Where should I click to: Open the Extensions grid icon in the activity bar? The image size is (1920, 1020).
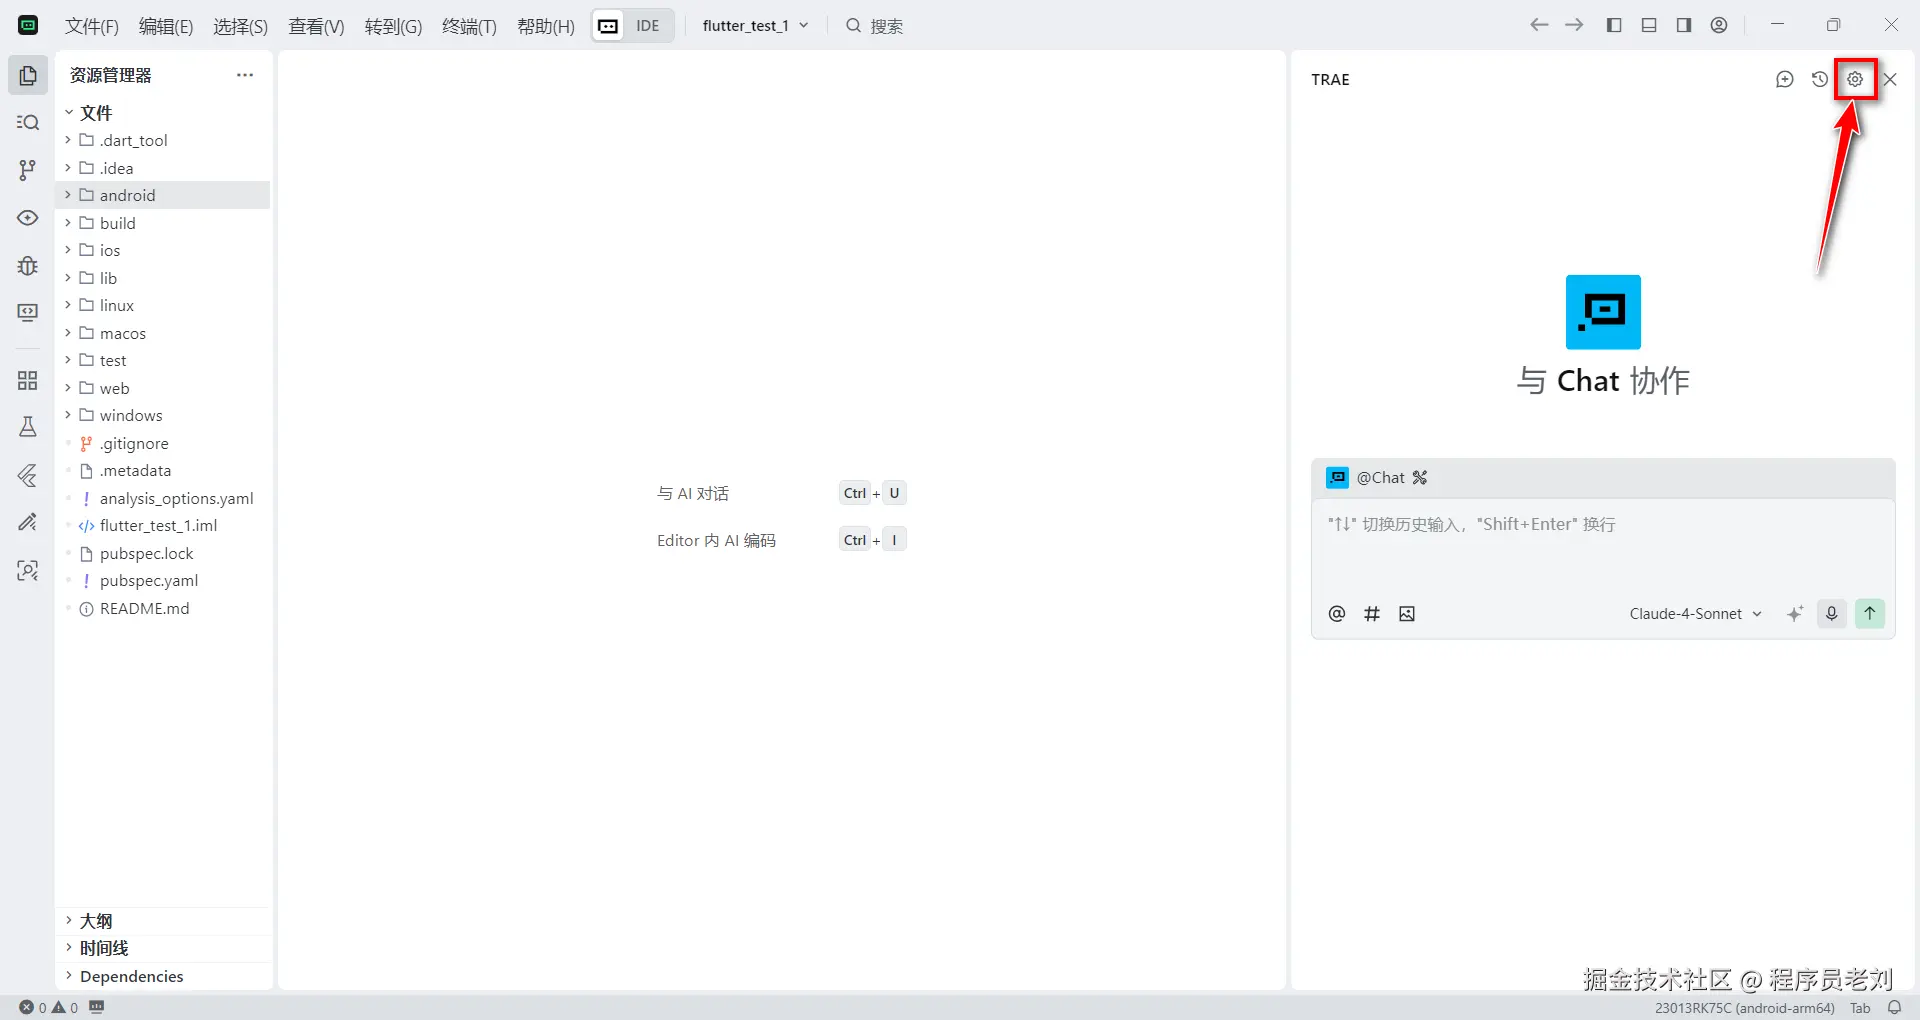pos(28,380)
